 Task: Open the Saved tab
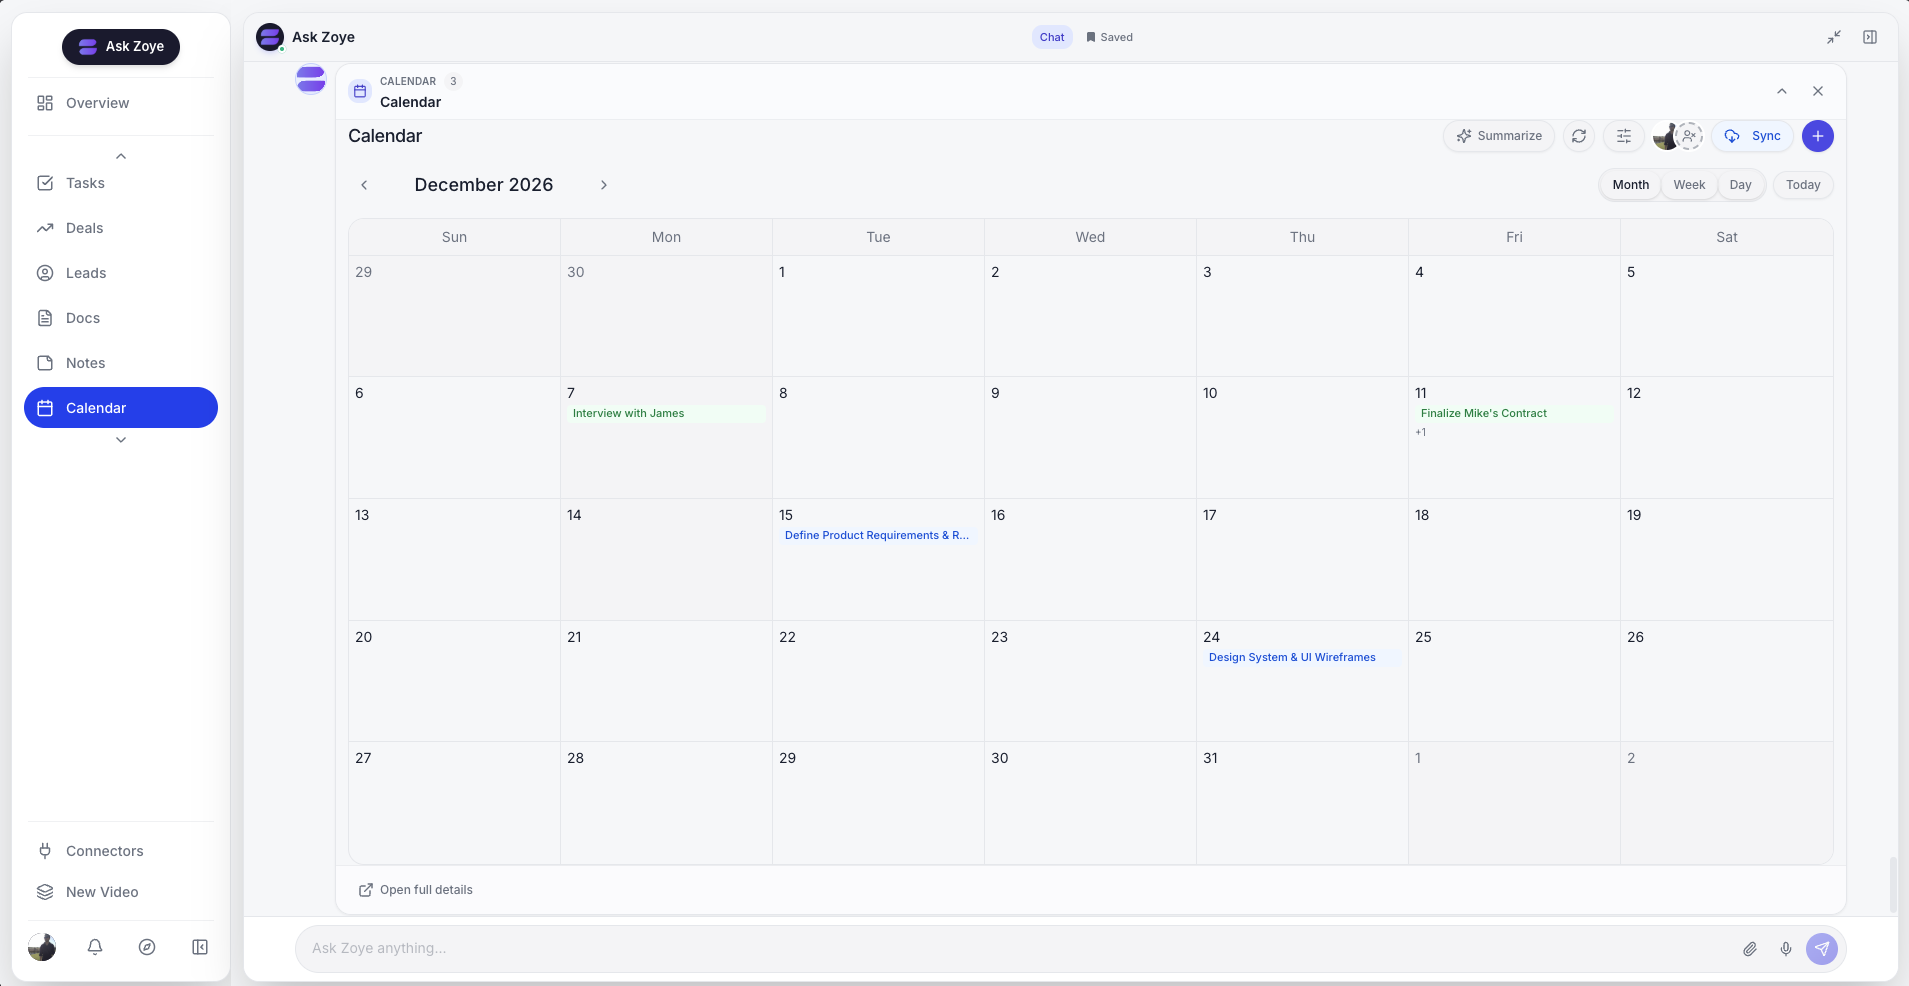[x=1109, y=37]
